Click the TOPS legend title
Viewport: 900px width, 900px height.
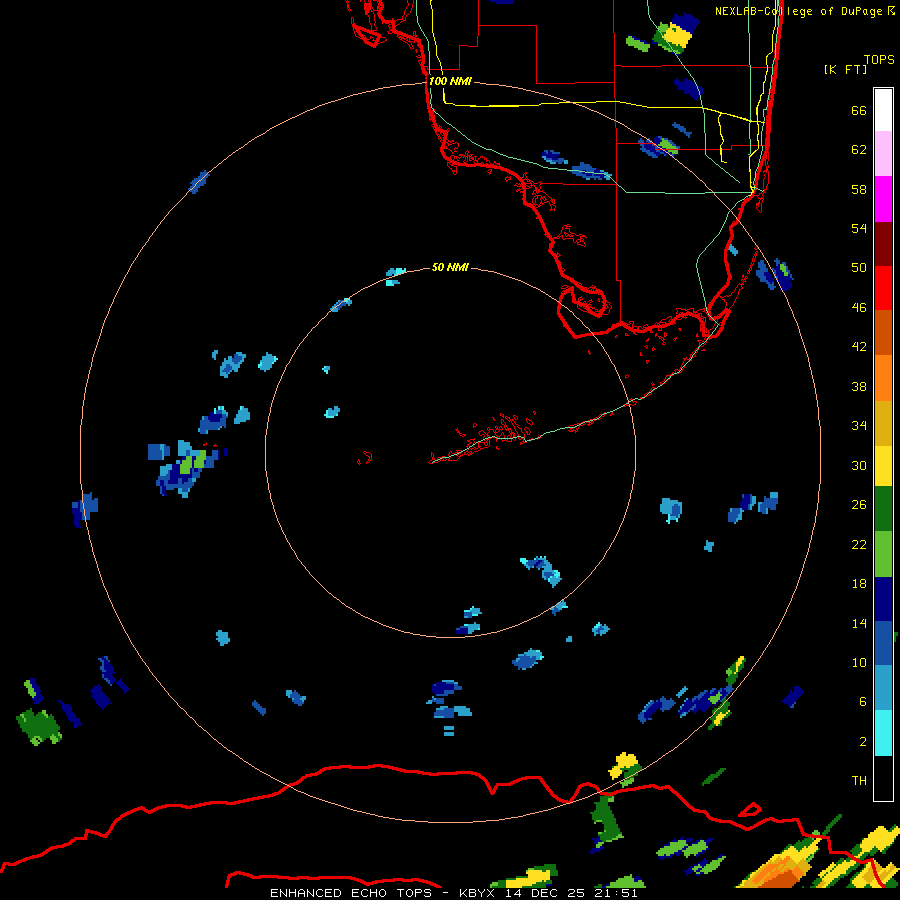[x=878, y=59]
